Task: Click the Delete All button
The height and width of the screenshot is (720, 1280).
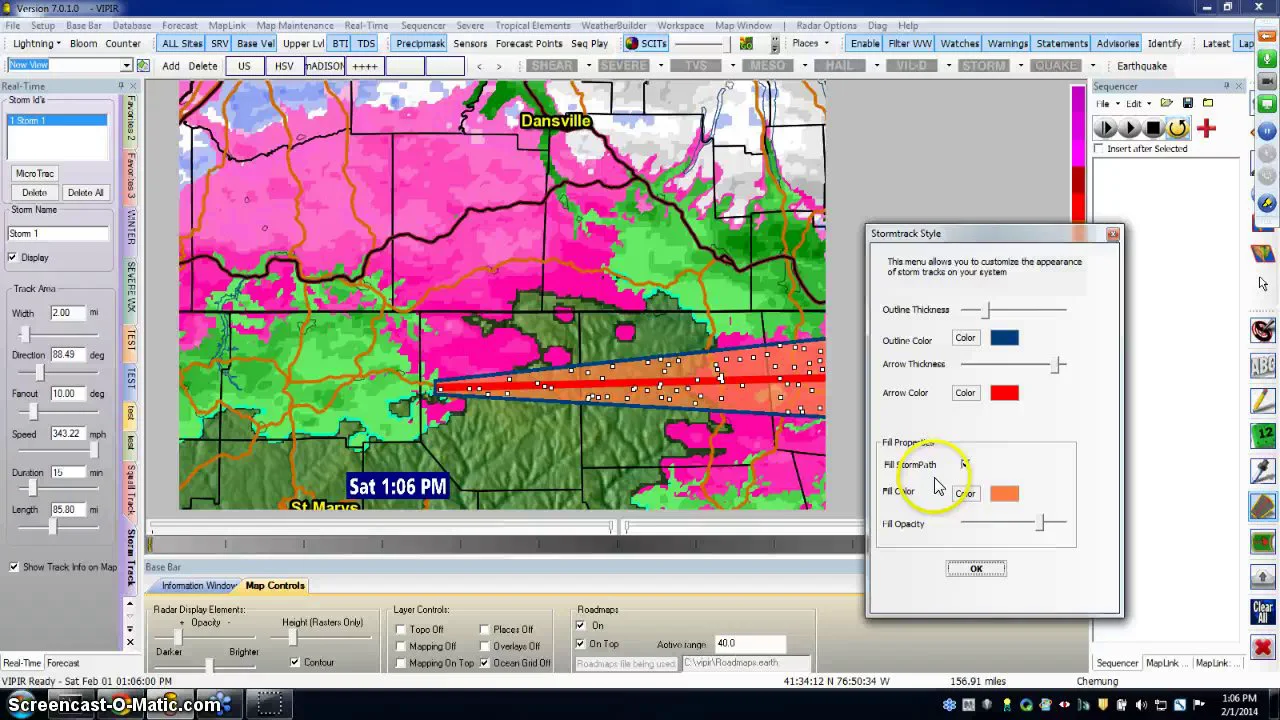Action: point(85,193)
